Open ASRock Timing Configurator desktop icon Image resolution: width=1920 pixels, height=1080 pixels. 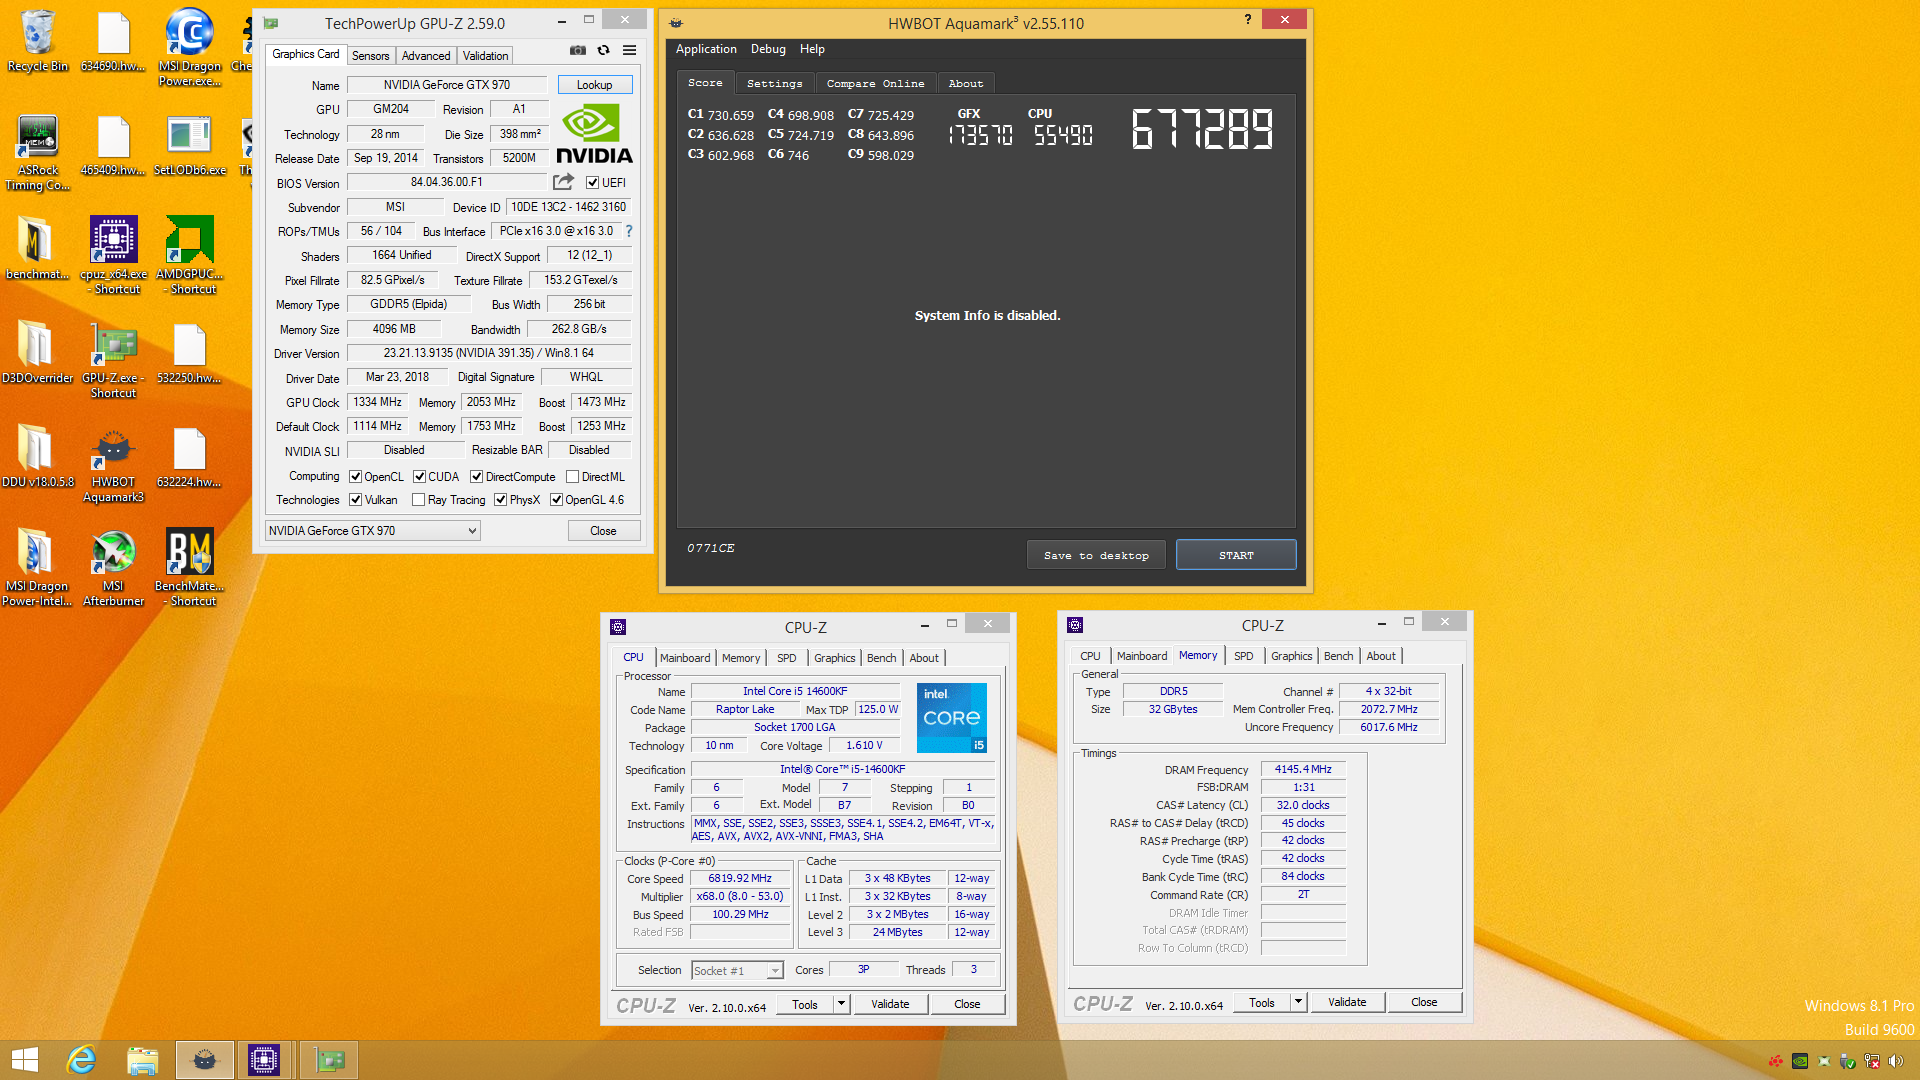38,152
